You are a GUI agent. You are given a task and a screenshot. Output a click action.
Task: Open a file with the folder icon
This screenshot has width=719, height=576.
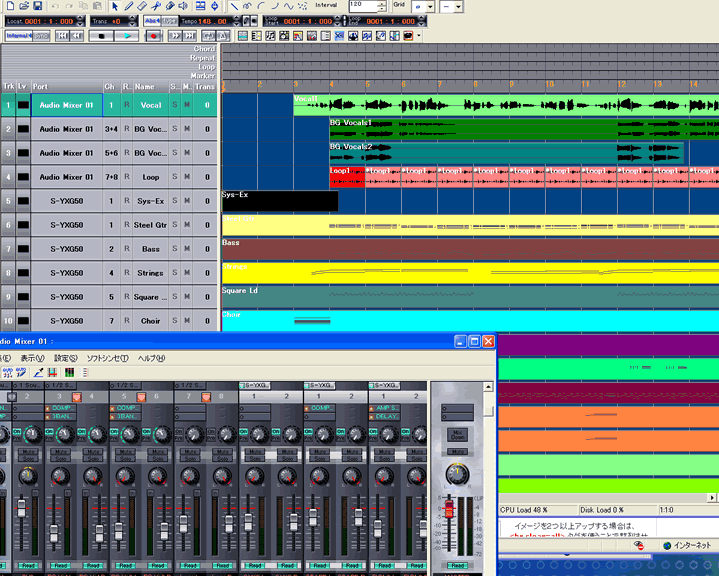[24, 6]
